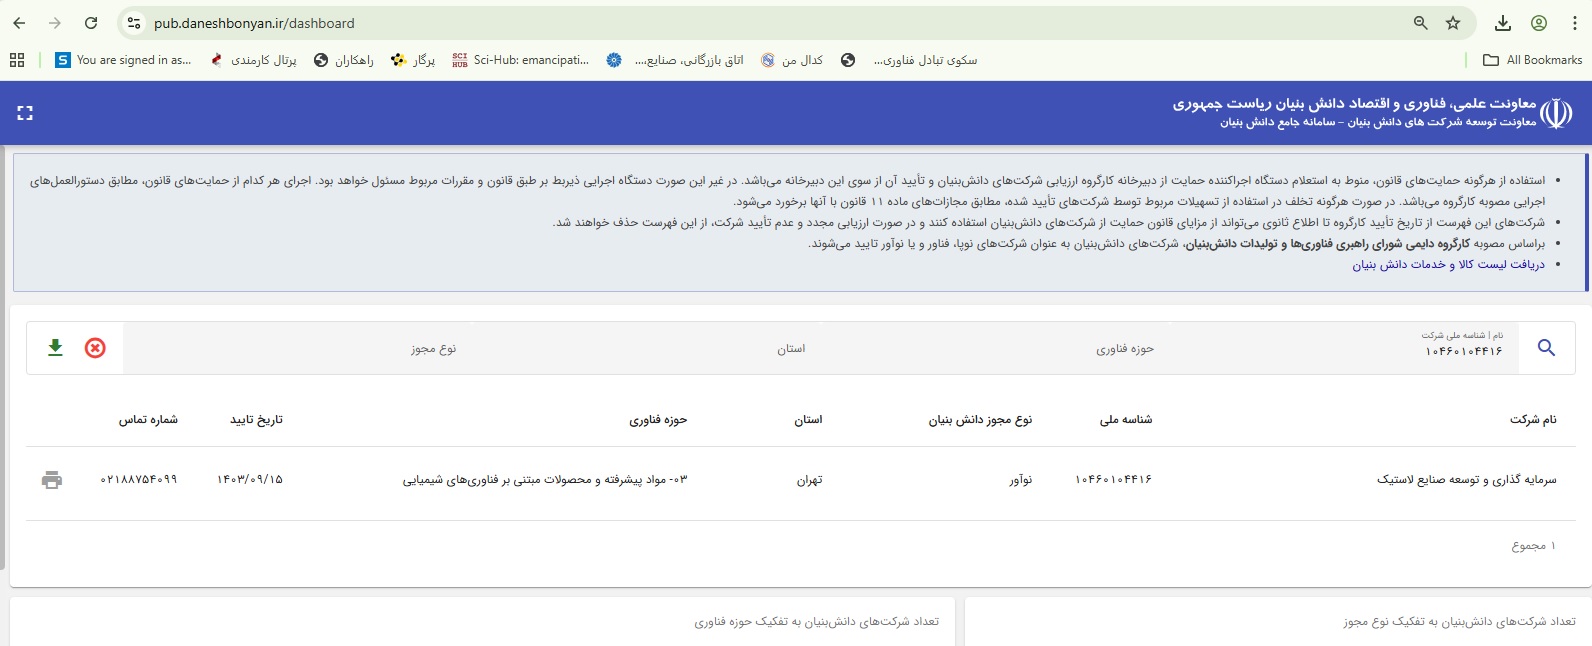Open browser downloads icon

point(1502,23)
